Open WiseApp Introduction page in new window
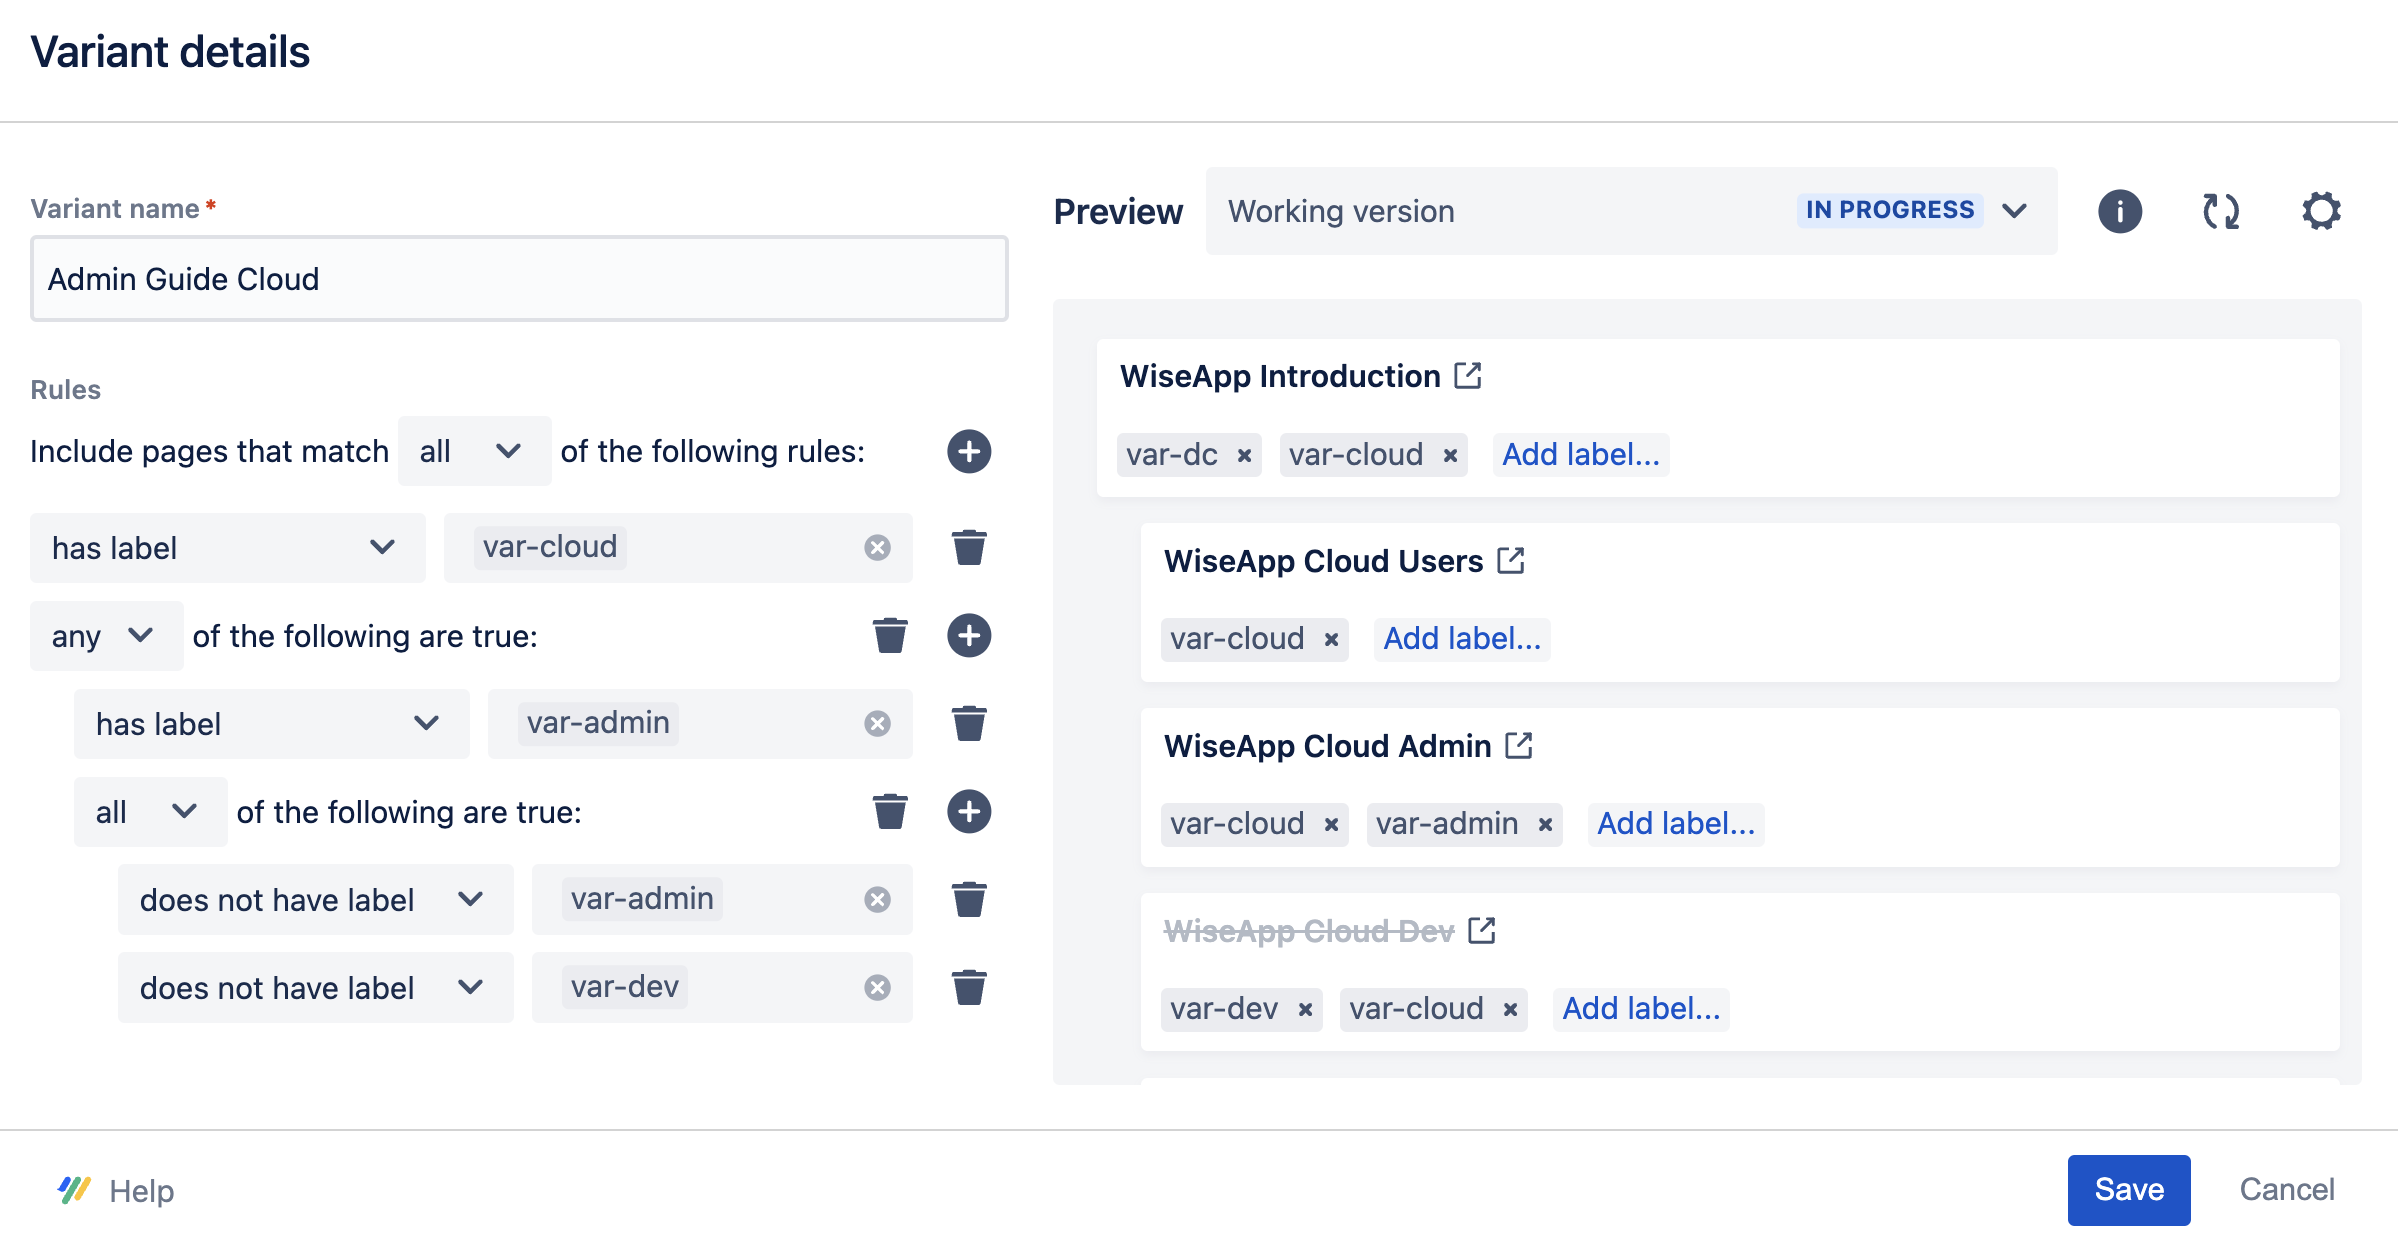Screen dimensions: 2398x1242 [1467, 376]
